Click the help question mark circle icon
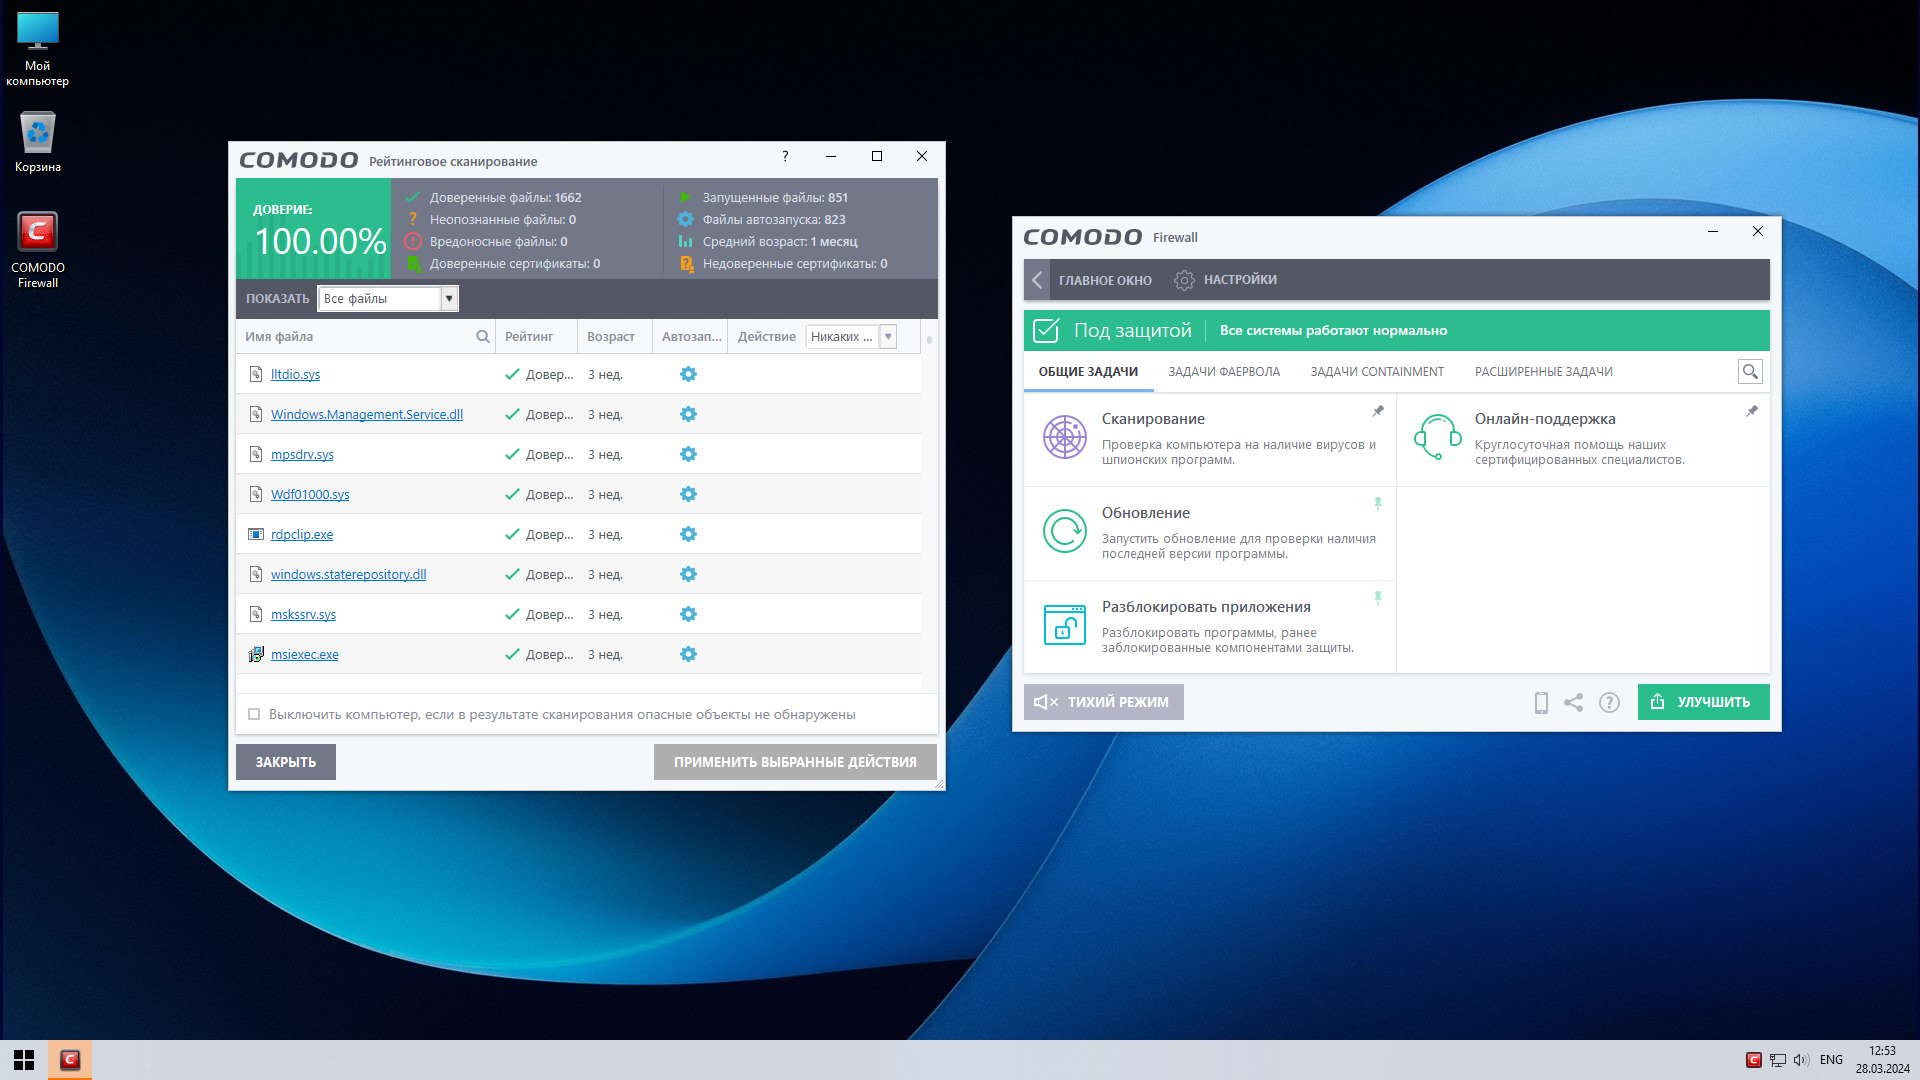This screenshot has height=1080, width=1920. click(x=1608, y=702)
